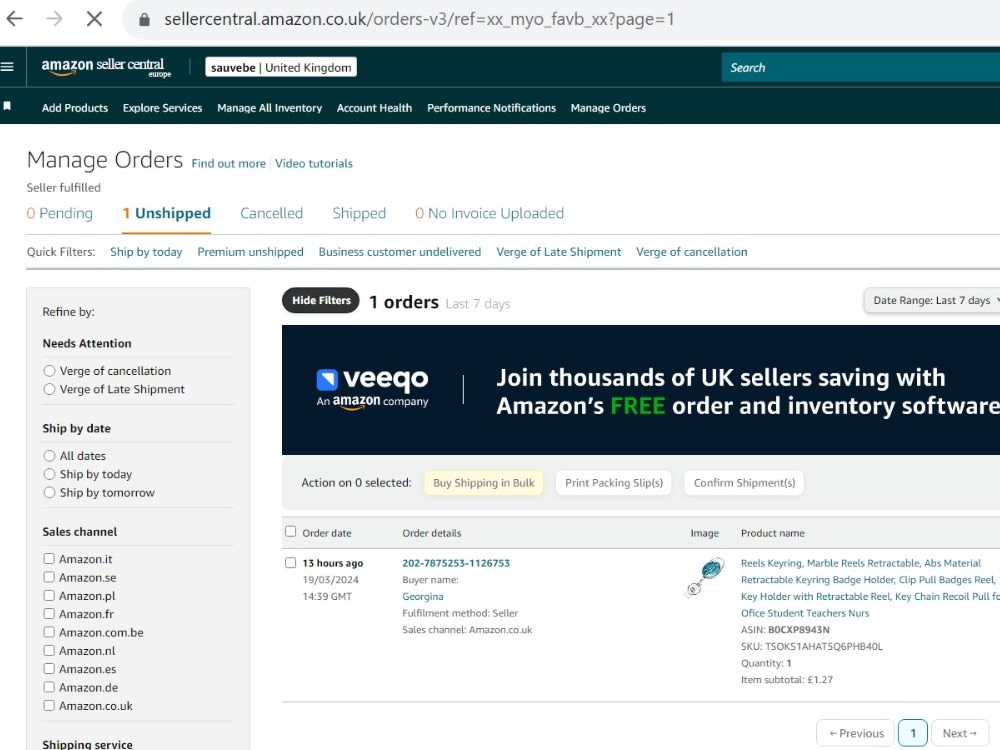Check the Amazon.co.uk sales channel
Image resolution: width=1000 pixels, height=750 pixels.
click(49, 705)
